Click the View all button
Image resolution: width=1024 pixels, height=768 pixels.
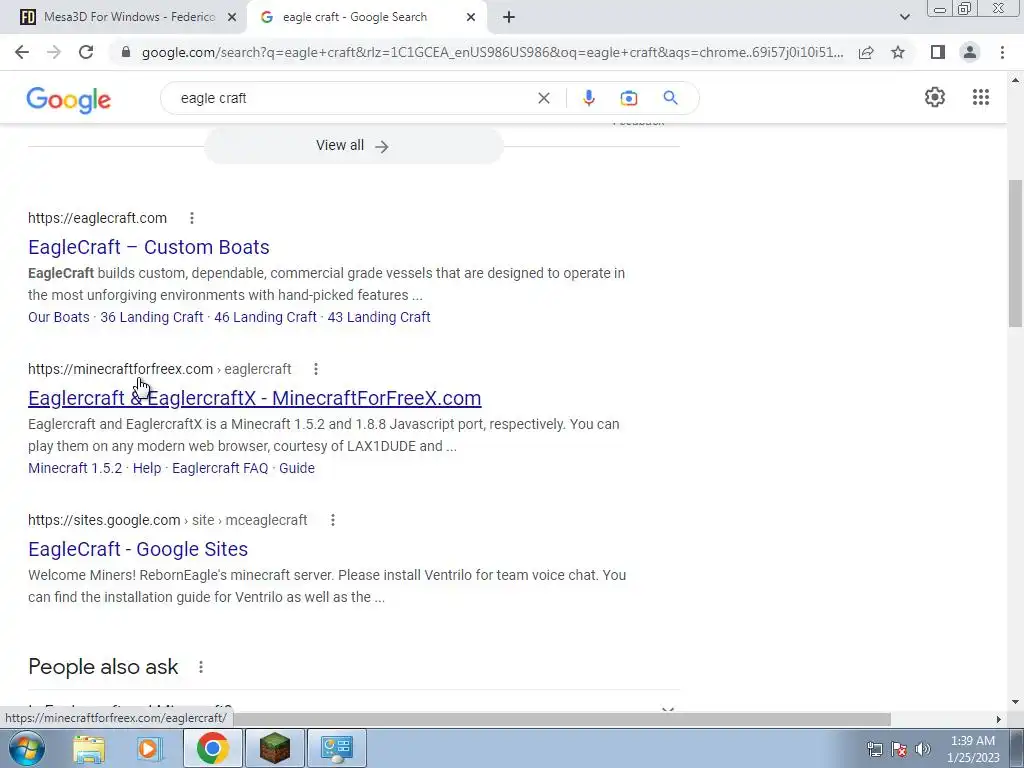pyautogui.click(x=353, y=146)
